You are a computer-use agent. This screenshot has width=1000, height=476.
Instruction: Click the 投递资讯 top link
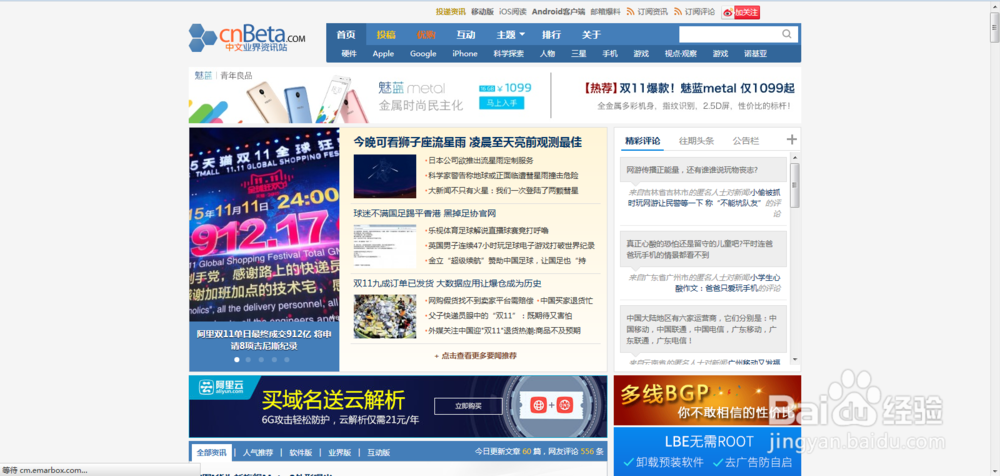pos(451,11)
